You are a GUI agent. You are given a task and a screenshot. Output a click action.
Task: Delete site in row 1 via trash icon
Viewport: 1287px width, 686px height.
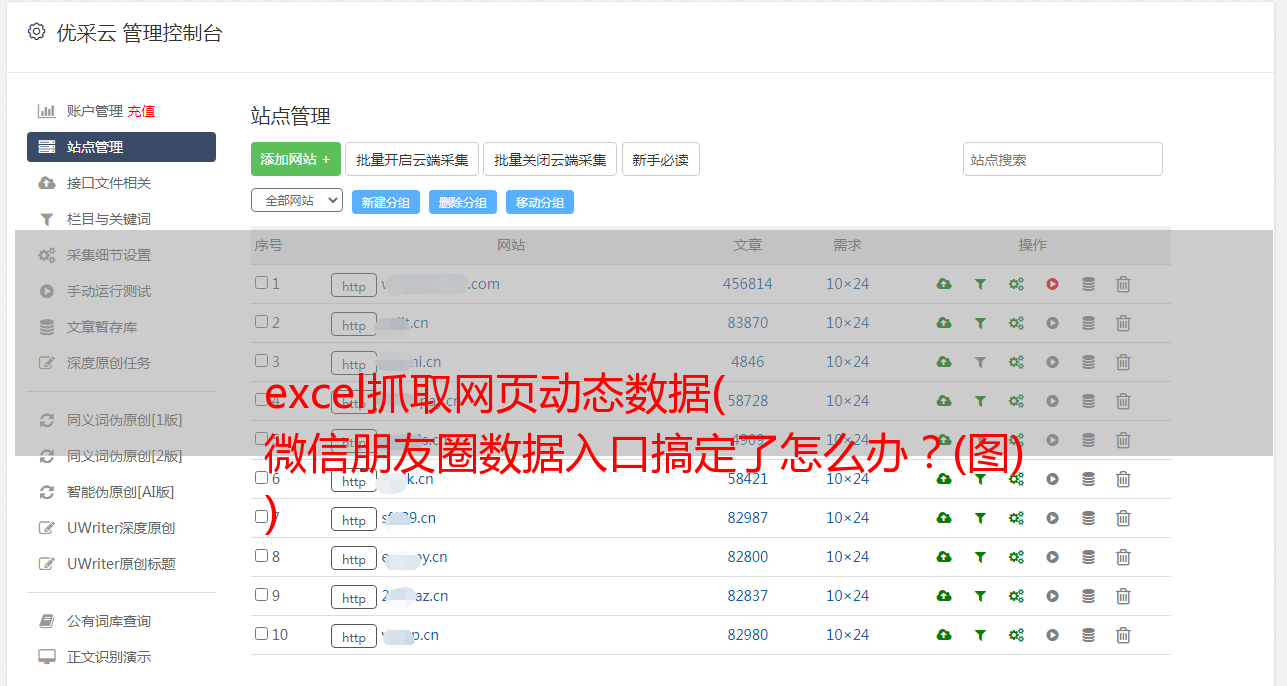1123,284
